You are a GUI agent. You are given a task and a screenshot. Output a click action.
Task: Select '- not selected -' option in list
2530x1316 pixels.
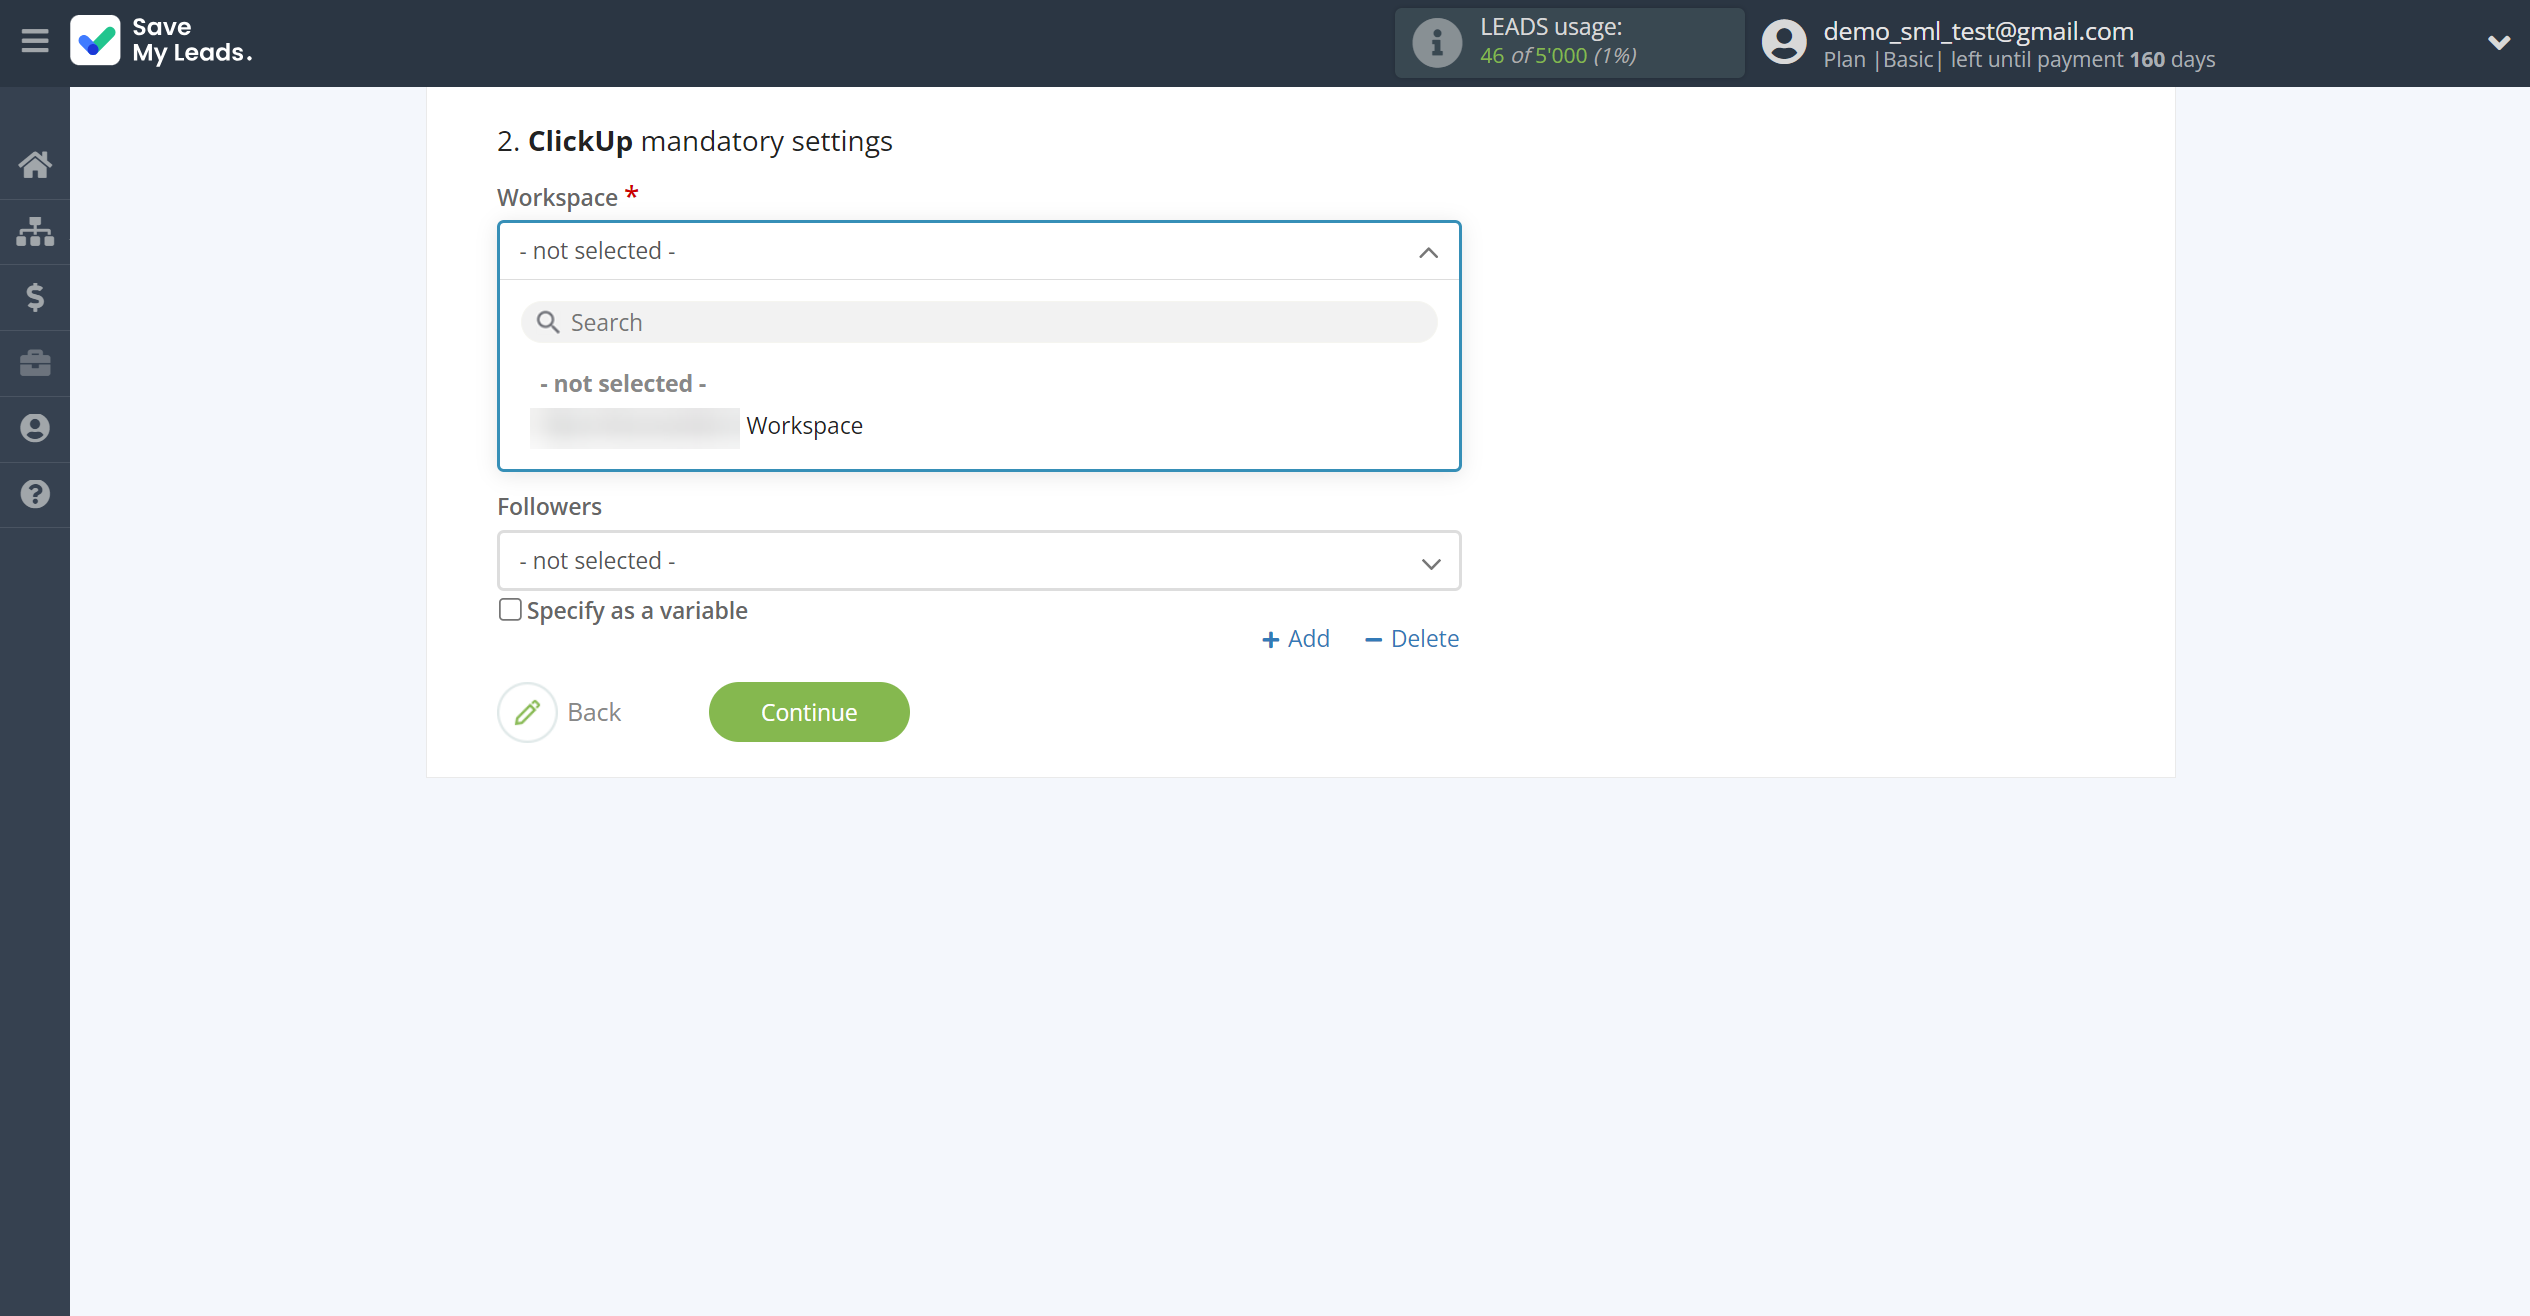[623, 384]
